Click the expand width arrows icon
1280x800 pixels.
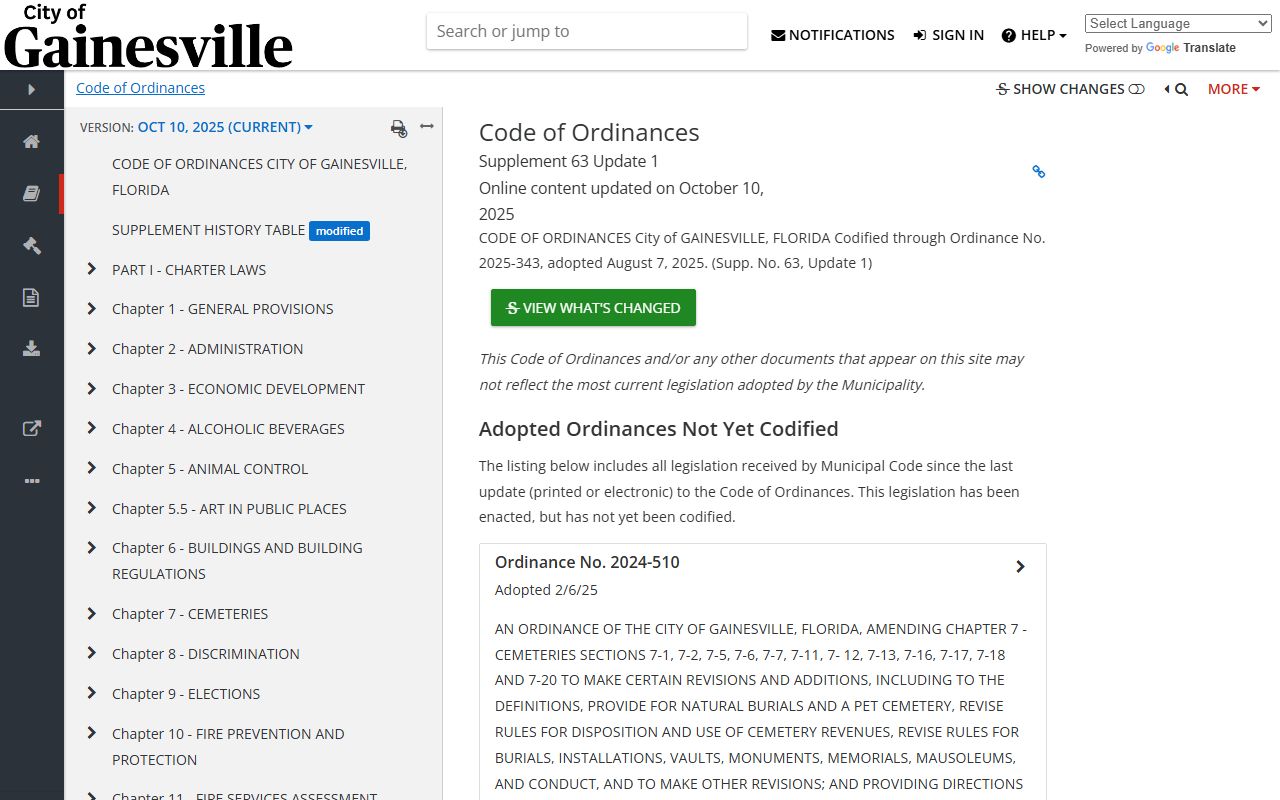click(427, 126)
